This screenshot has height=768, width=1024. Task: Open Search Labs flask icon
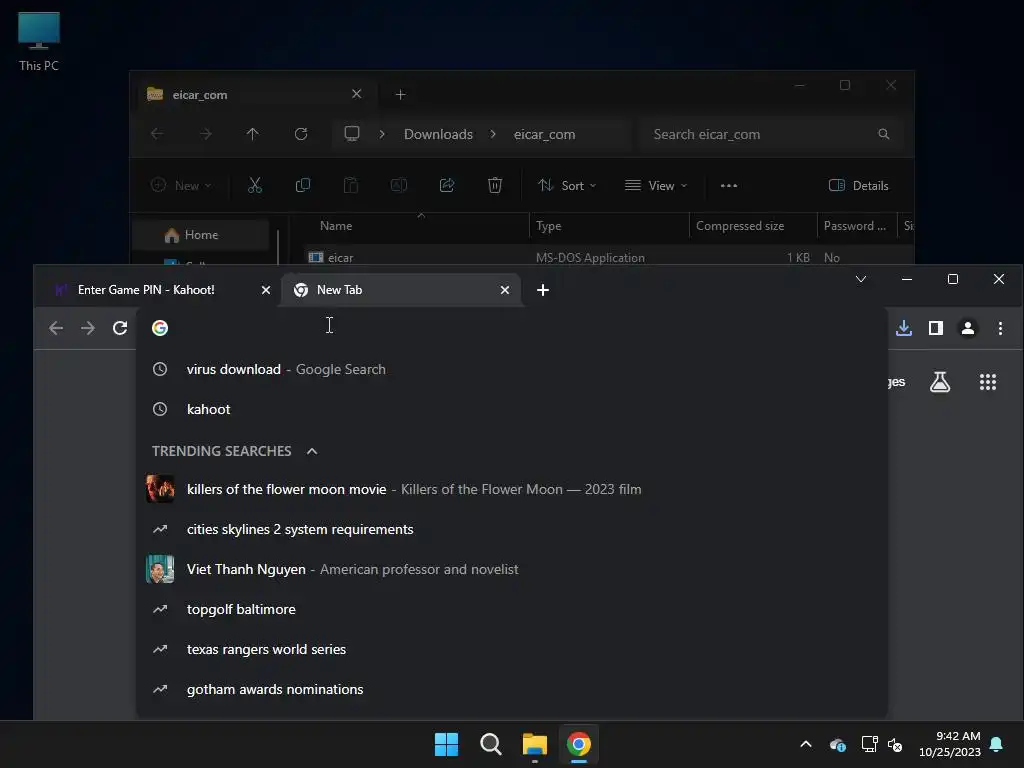[x=940, y=382]
